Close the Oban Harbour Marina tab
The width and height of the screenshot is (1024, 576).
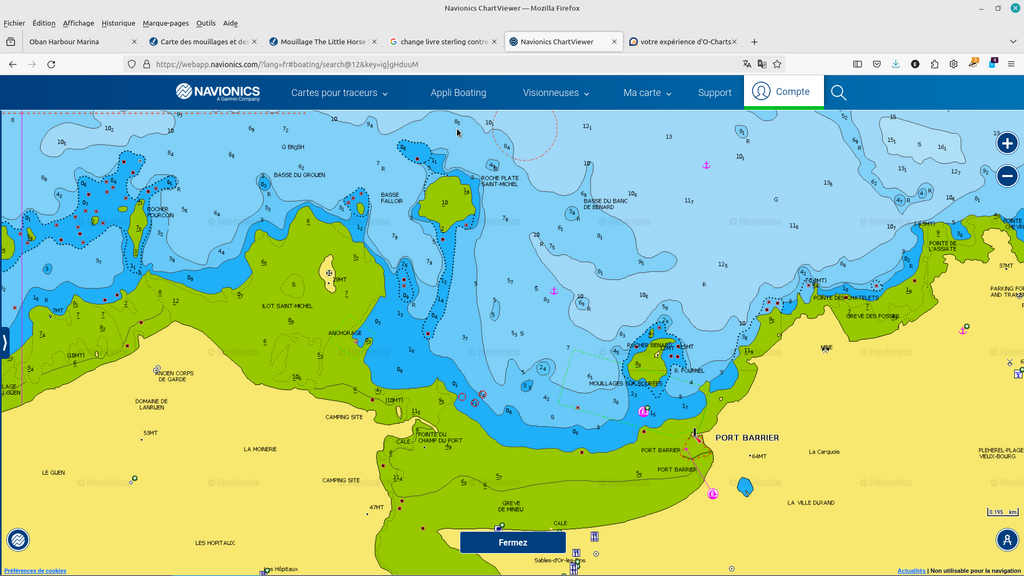(134, 42)
